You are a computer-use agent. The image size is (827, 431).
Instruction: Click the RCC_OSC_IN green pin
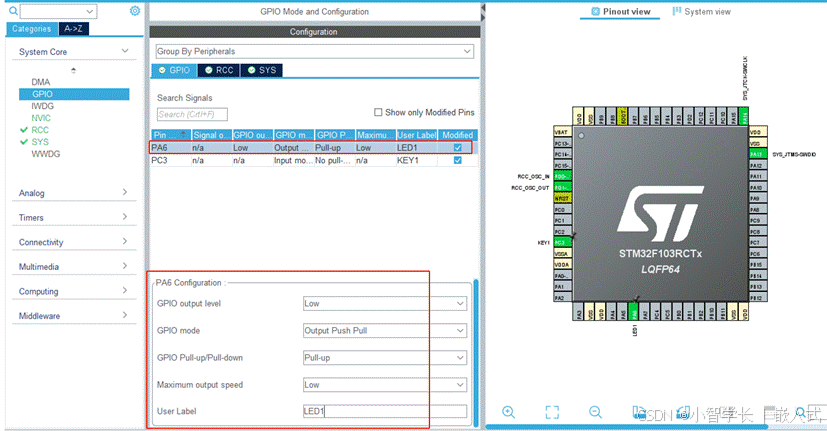pyautogui.click(x=563, y=176)
